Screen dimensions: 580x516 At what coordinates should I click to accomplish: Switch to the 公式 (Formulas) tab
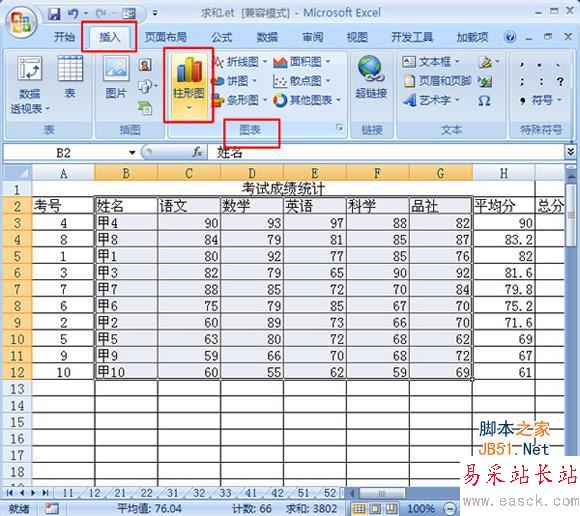222,37
